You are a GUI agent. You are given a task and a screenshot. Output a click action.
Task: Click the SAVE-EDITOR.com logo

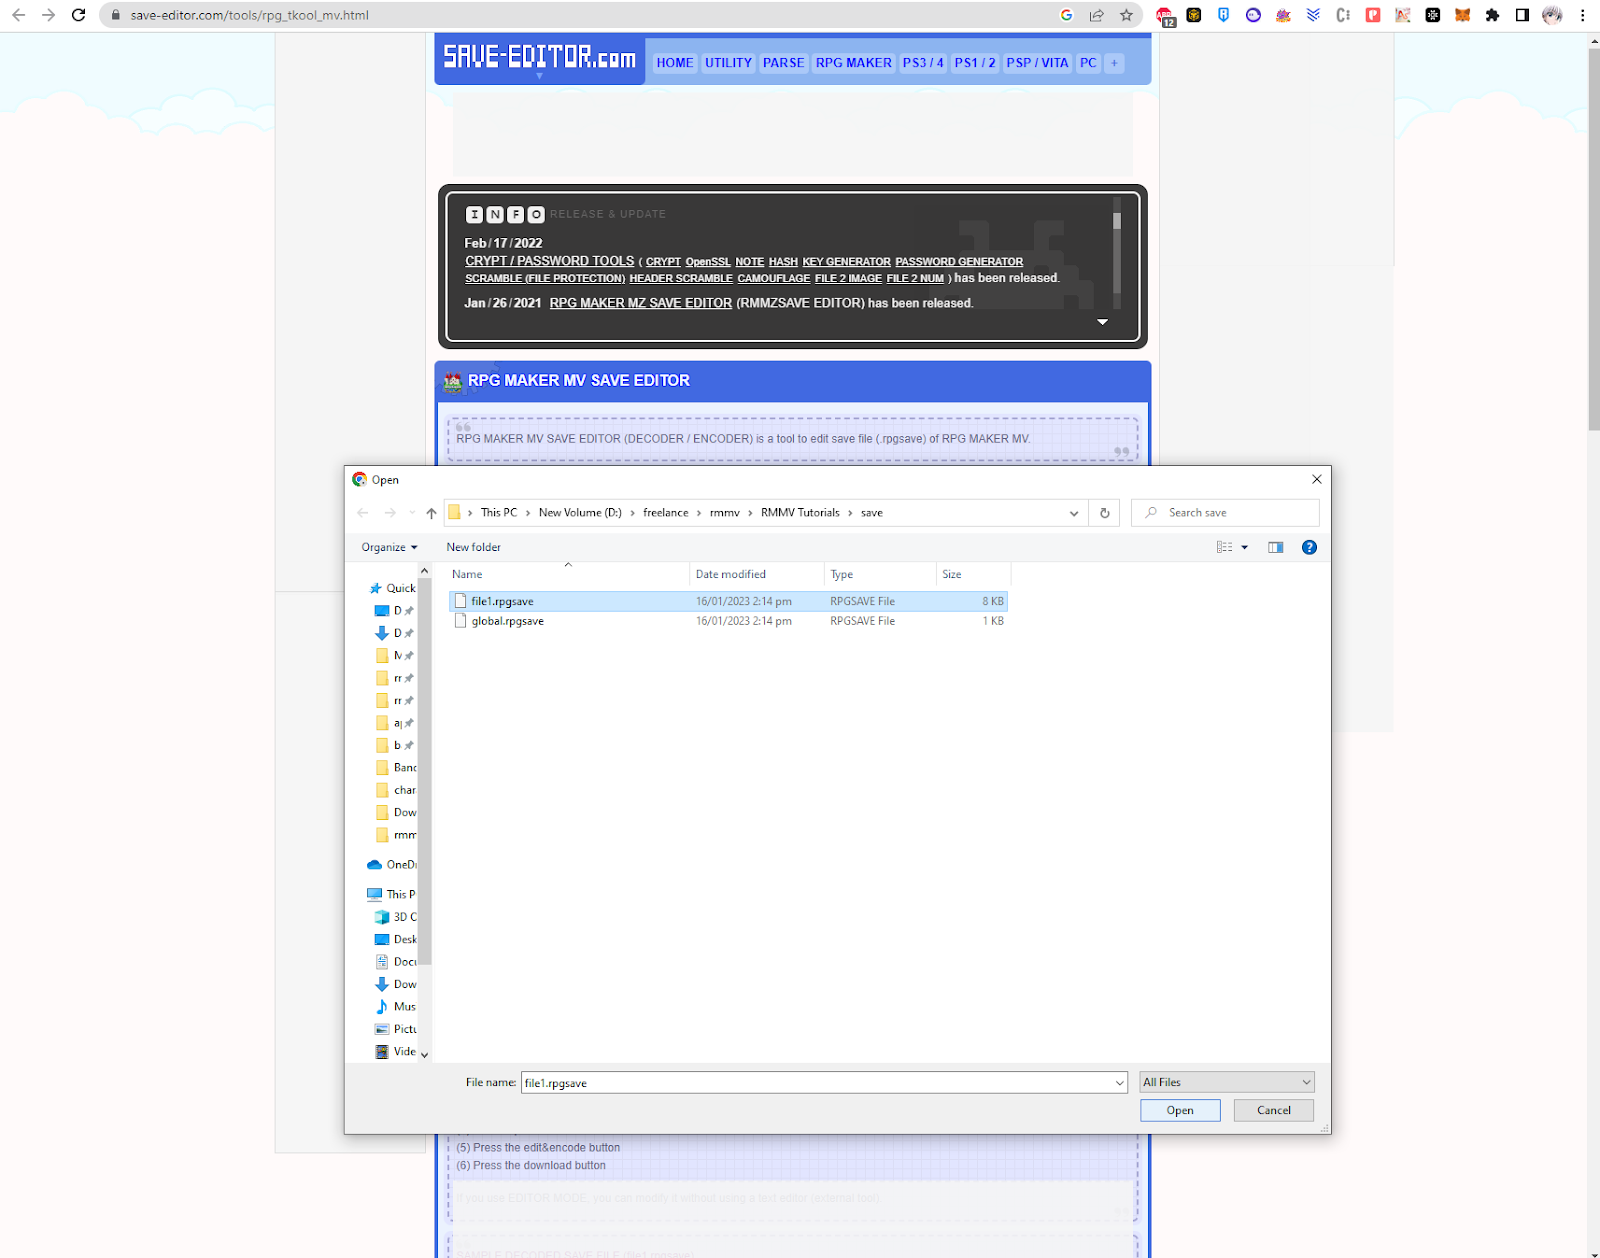540,57
